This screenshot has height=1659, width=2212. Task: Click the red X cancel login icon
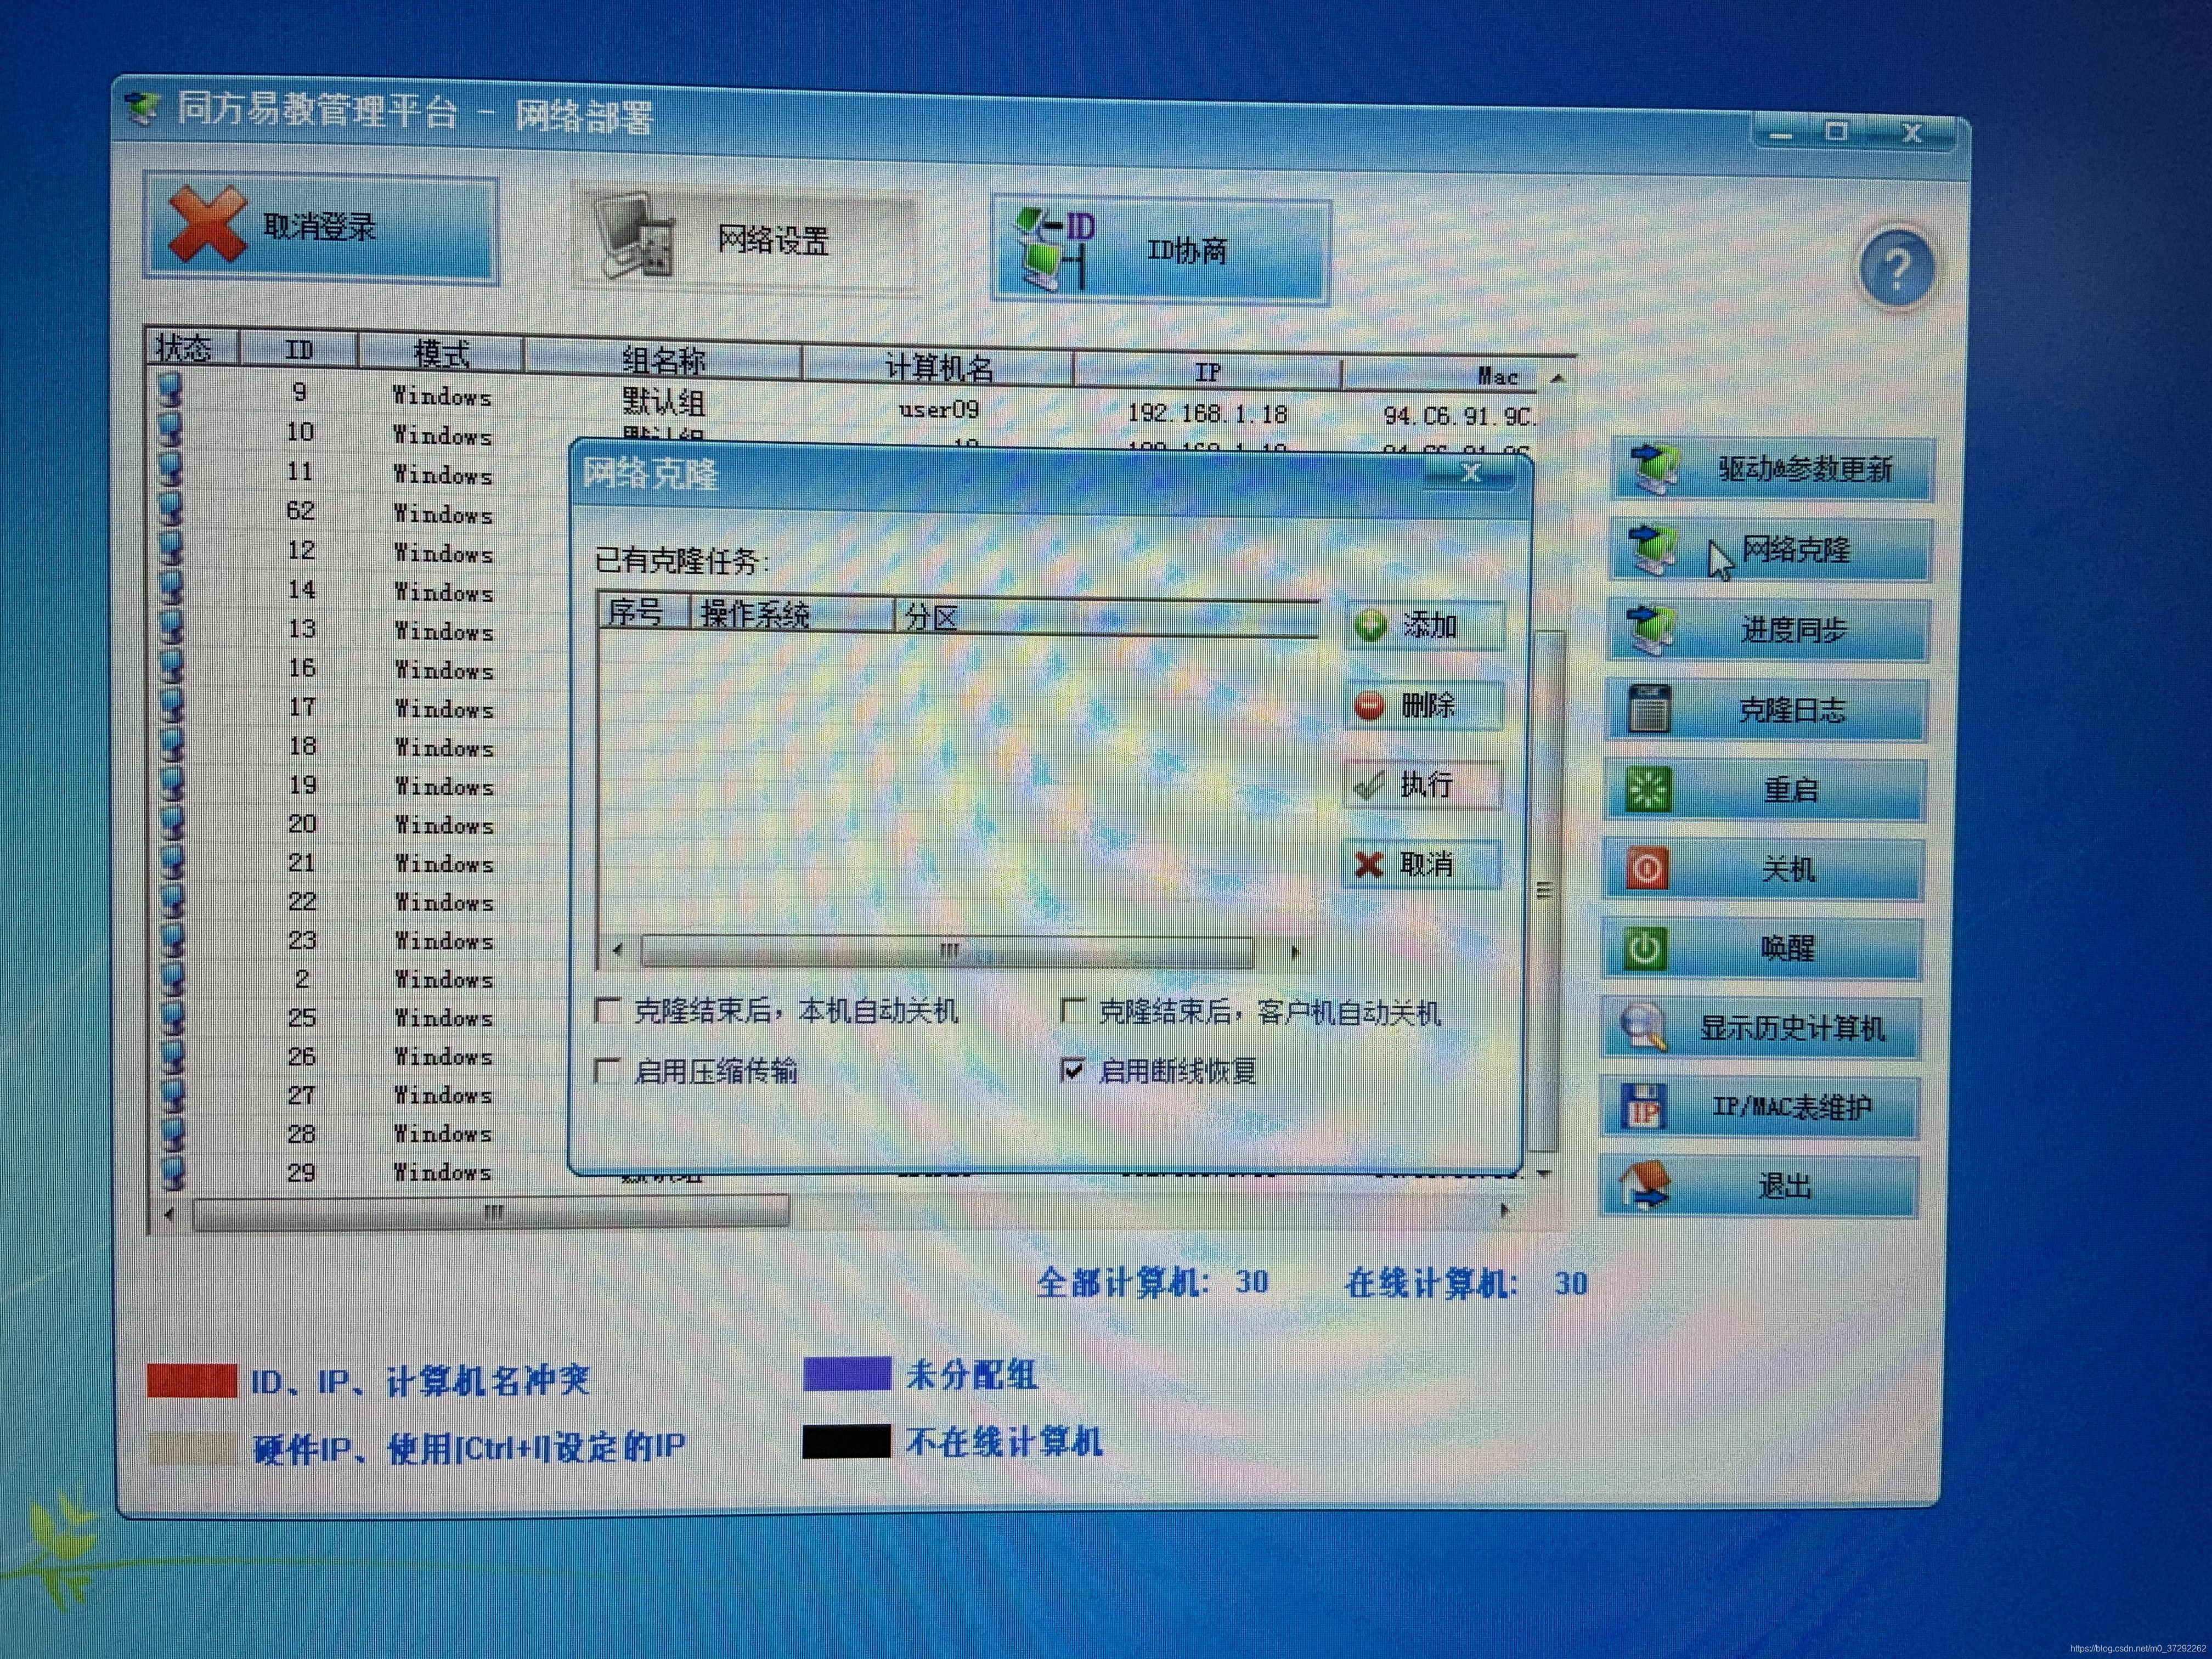(x=207, y=225)
